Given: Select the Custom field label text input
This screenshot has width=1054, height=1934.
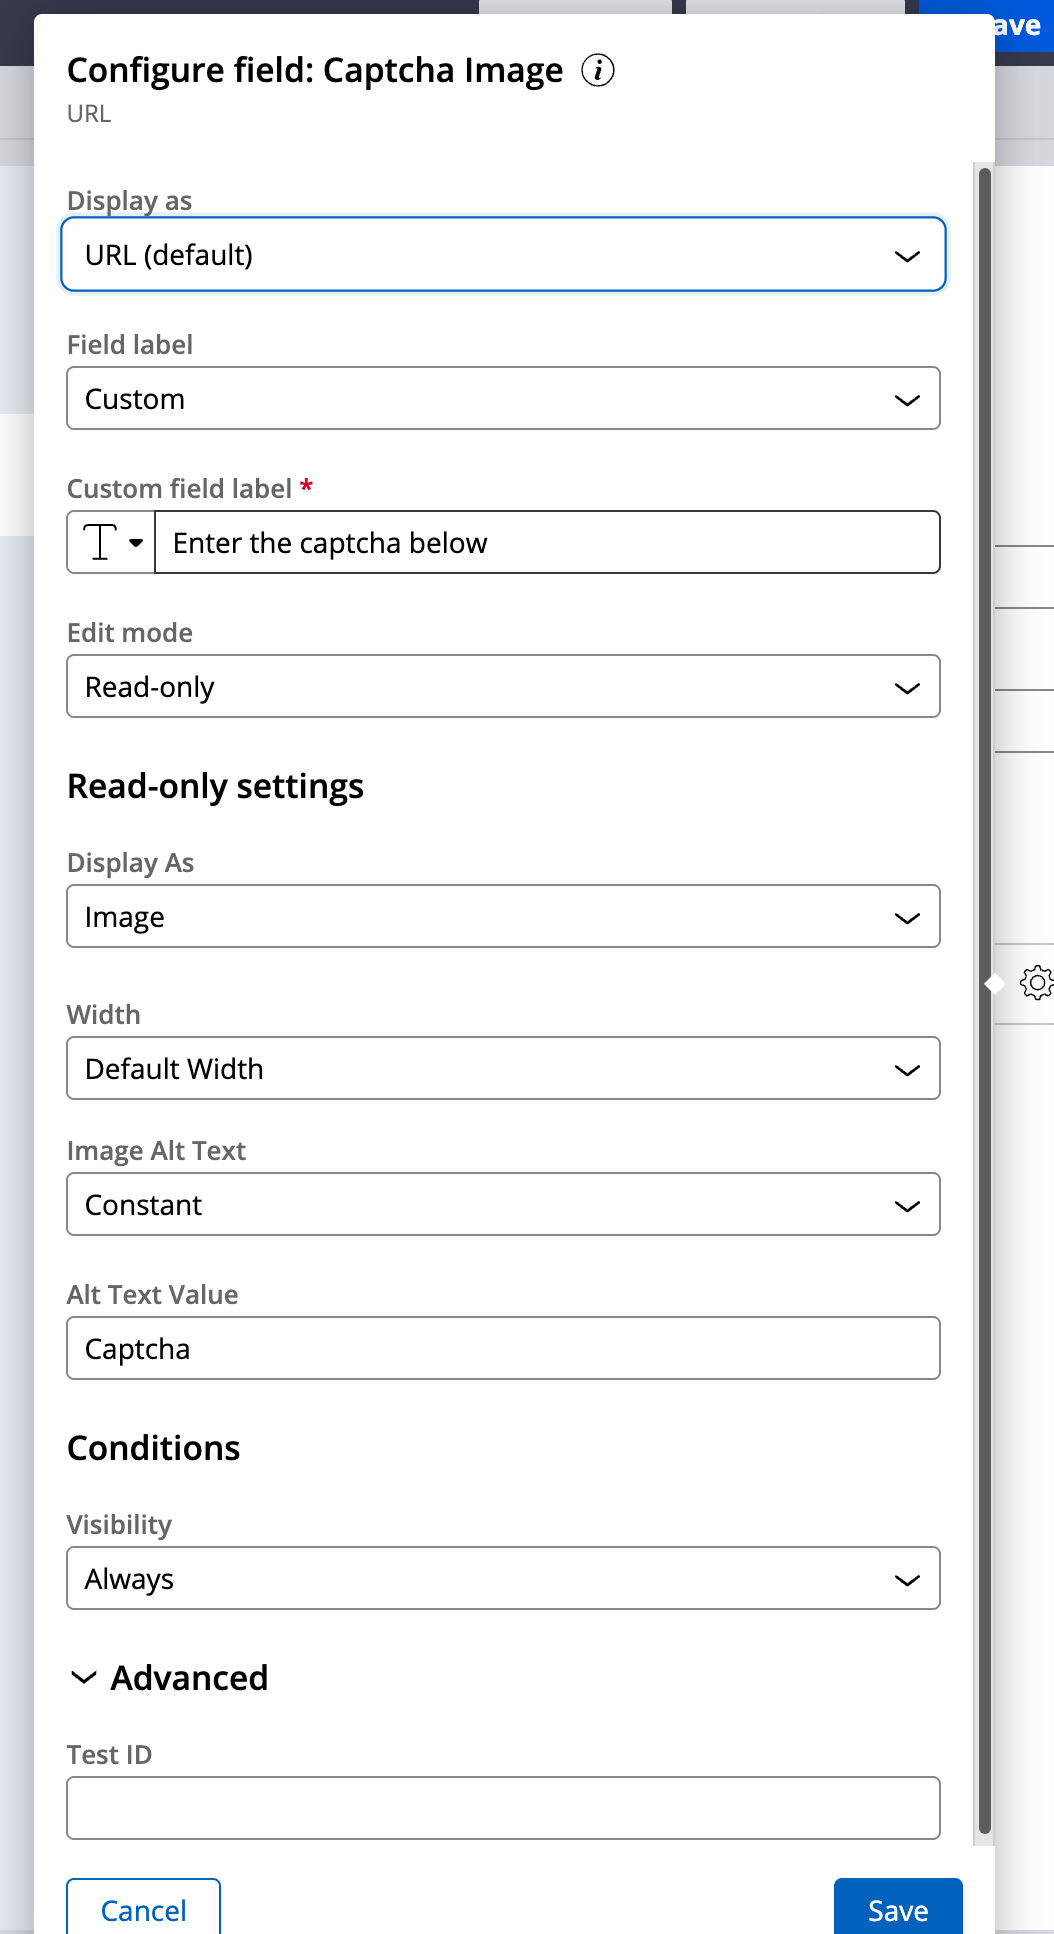Looking at the screenshot, I should point(547,542).
